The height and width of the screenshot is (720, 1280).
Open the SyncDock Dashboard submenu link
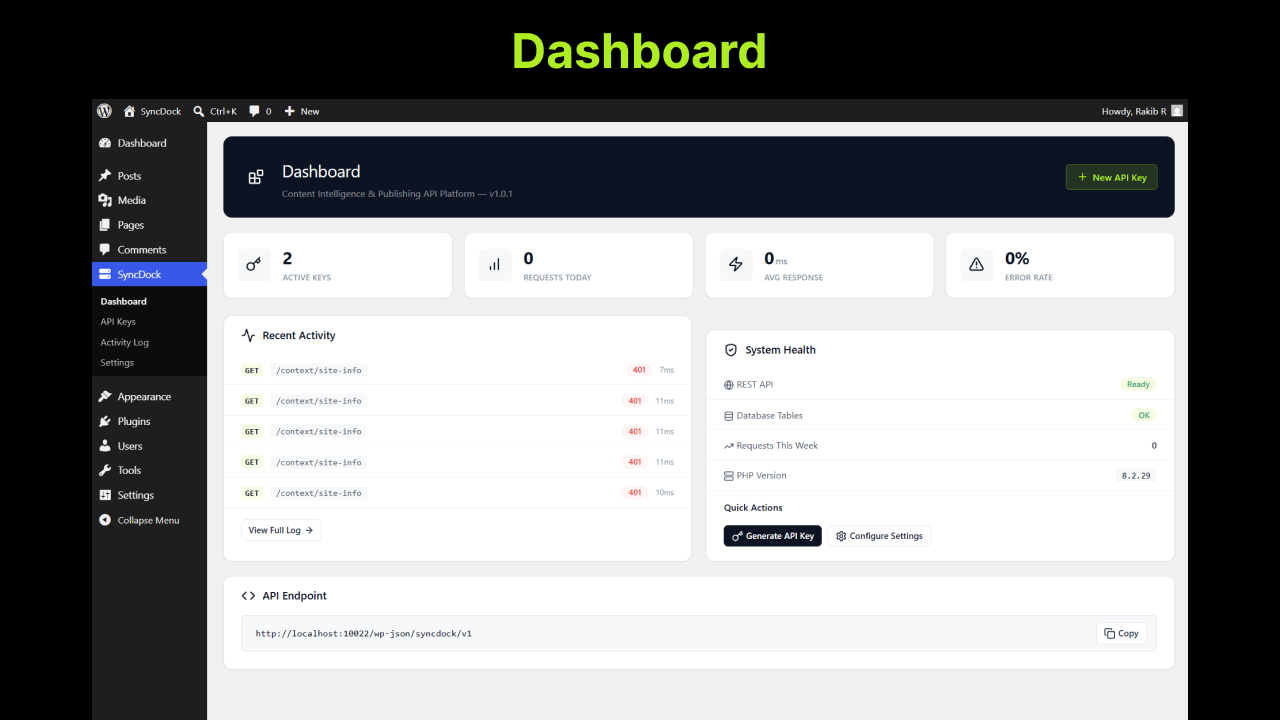(x=123, y=301)
